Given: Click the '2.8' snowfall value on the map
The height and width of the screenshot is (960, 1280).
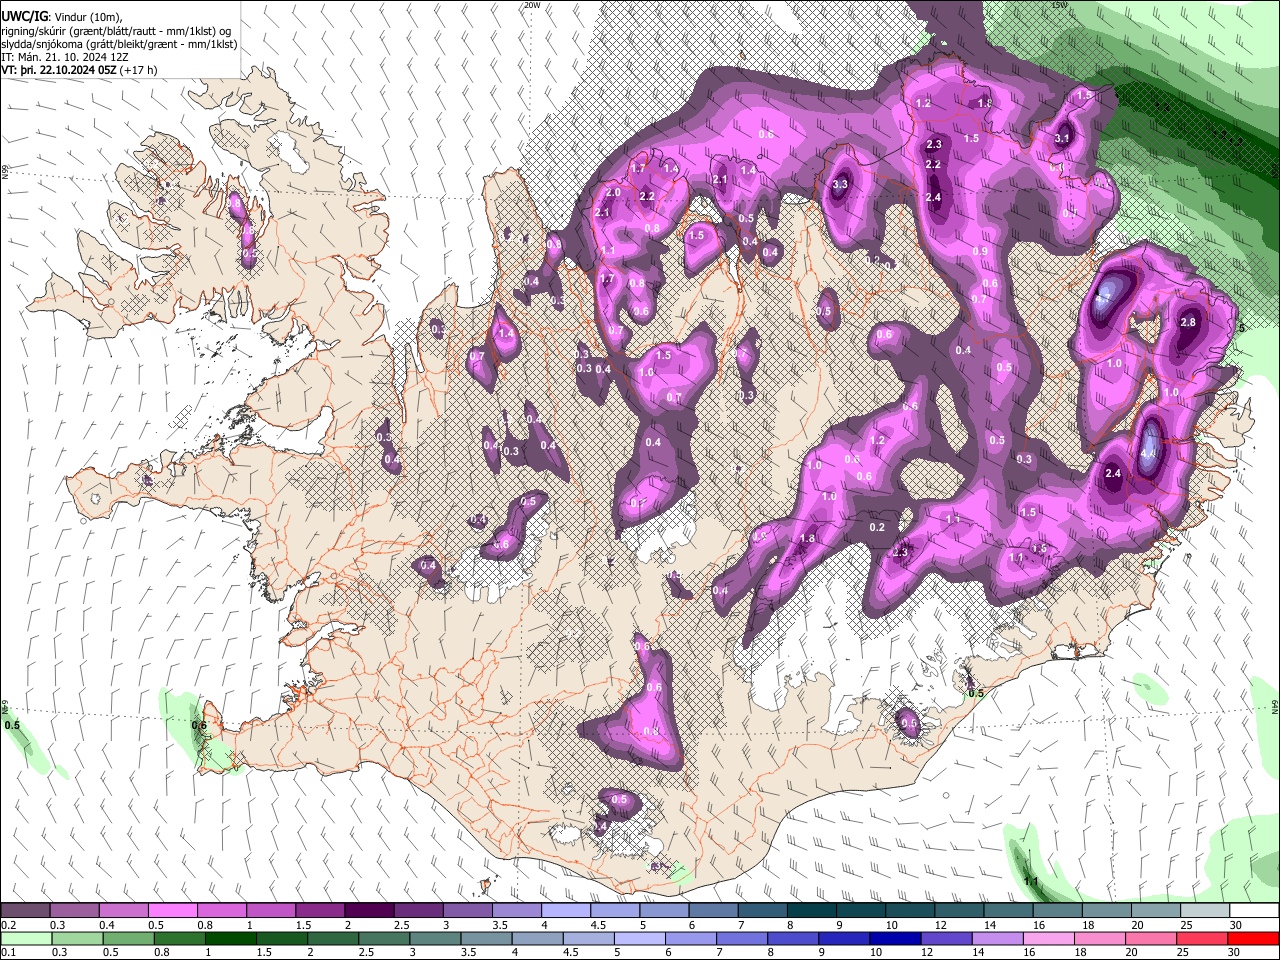Looking at the screenshot, I should click(1188, 322).
